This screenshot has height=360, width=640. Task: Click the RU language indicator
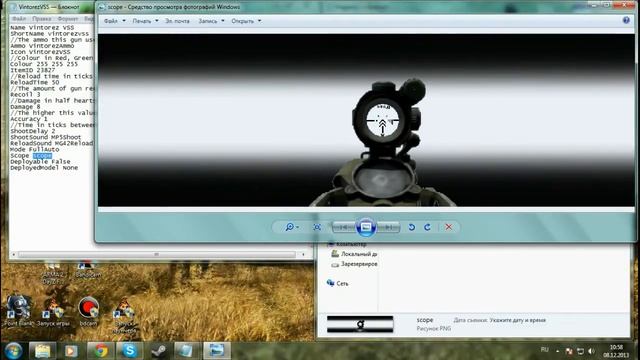pos(544,350)
